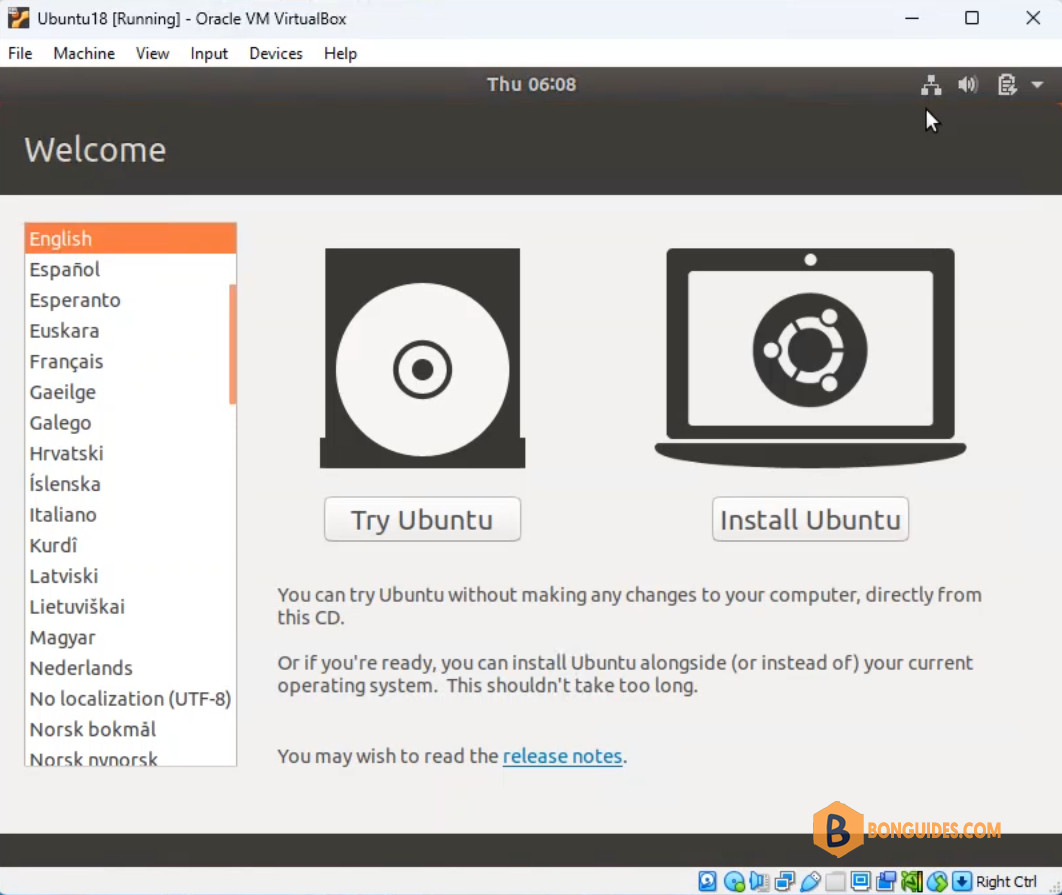Screen dimensions: 1062x895
Task: Open the shared folders status icon
Action: [835, 881]
